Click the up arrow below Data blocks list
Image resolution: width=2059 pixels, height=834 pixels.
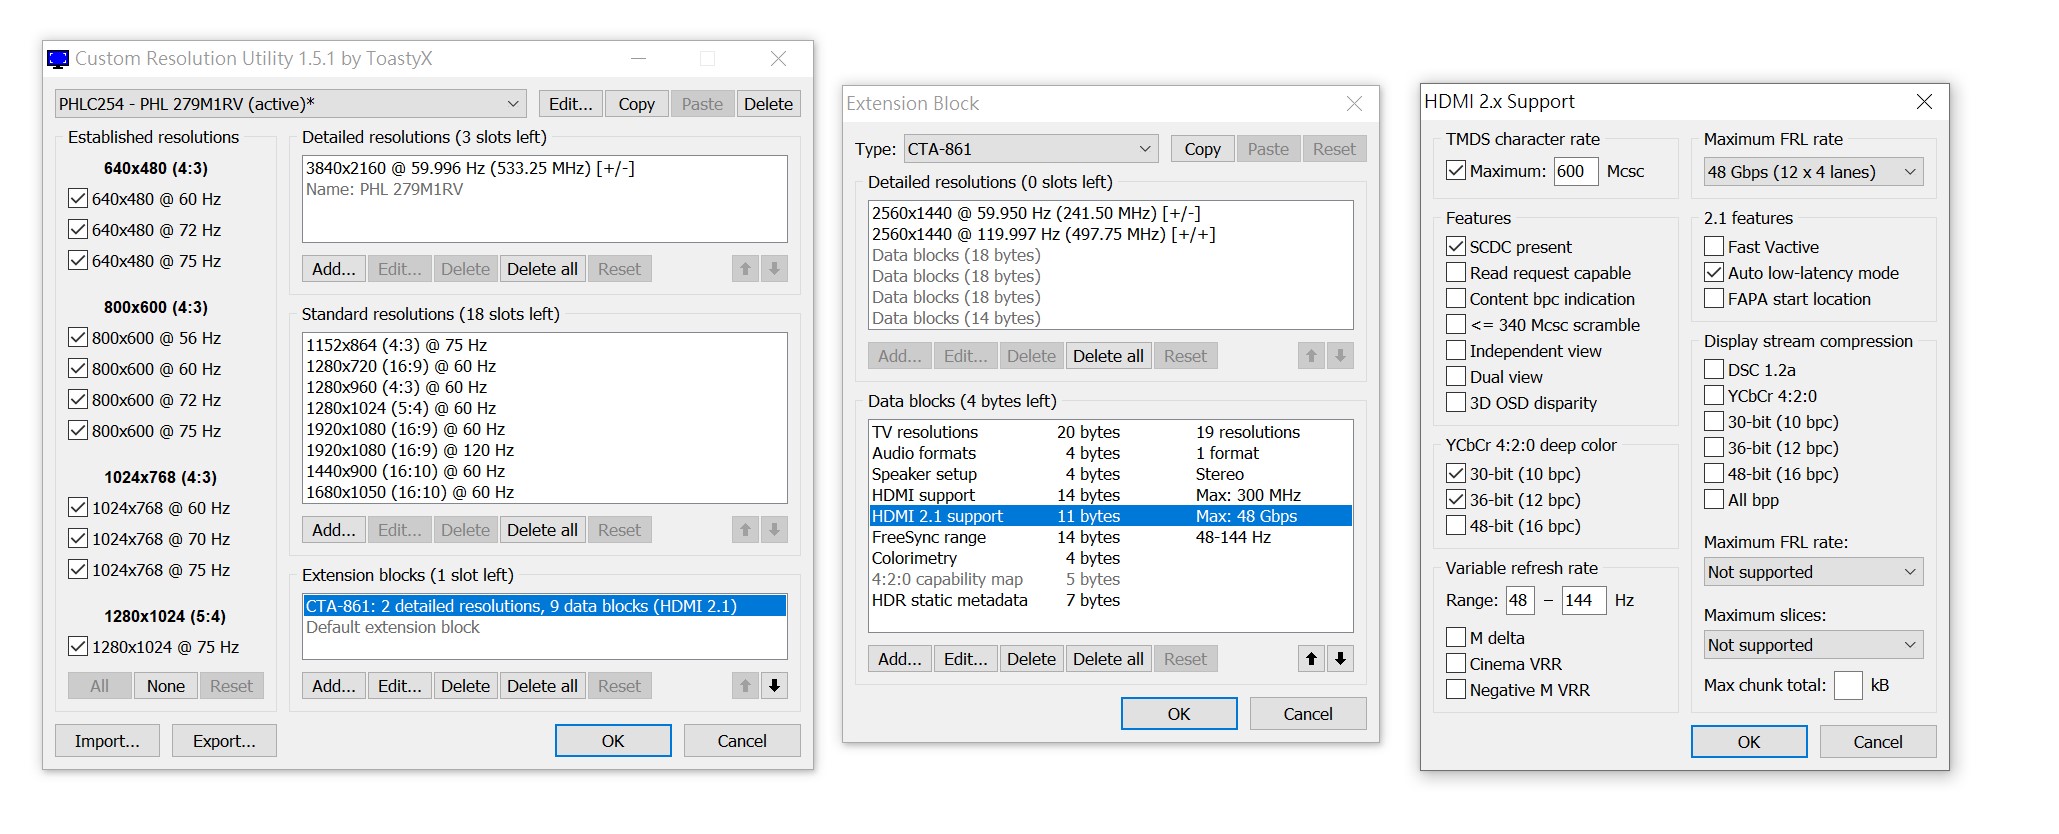tap(1311, 659)
